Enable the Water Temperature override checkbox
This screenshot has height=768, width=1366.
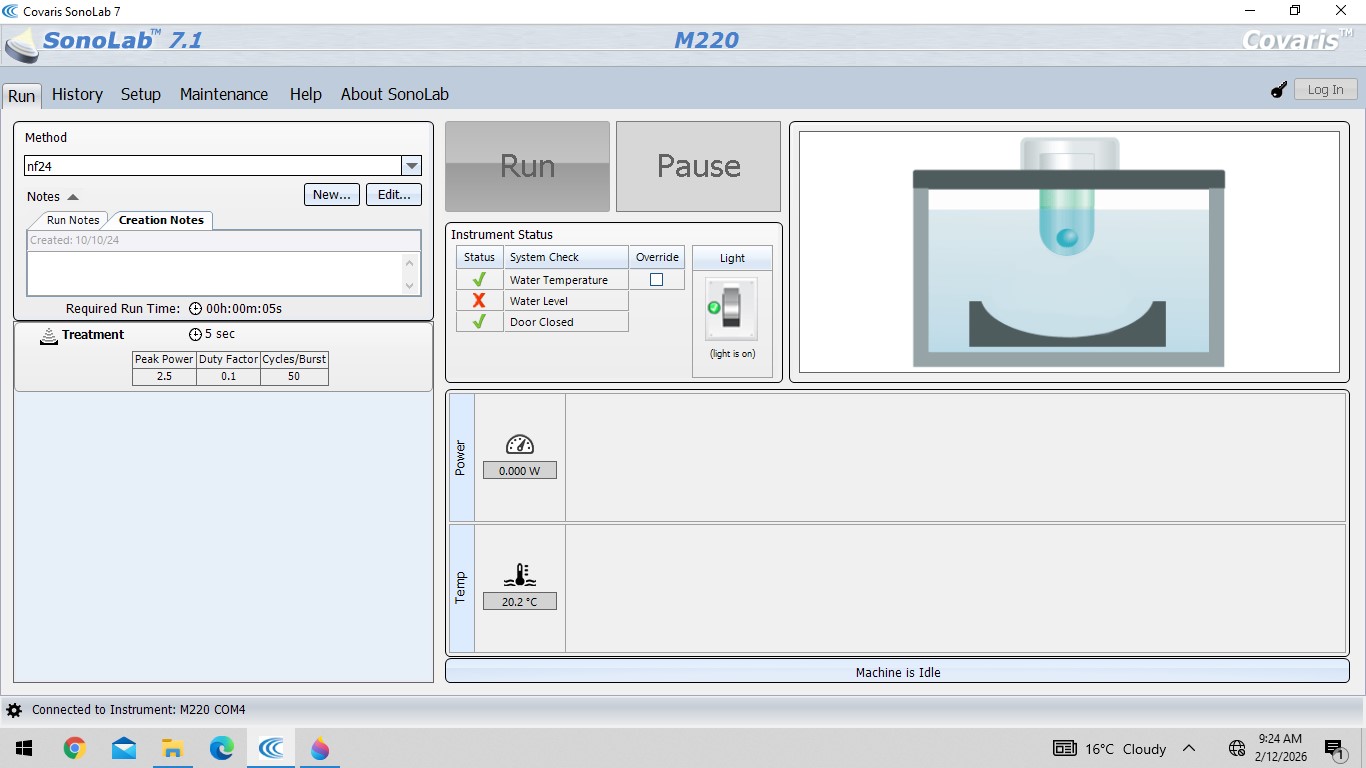tap(657, 279)
